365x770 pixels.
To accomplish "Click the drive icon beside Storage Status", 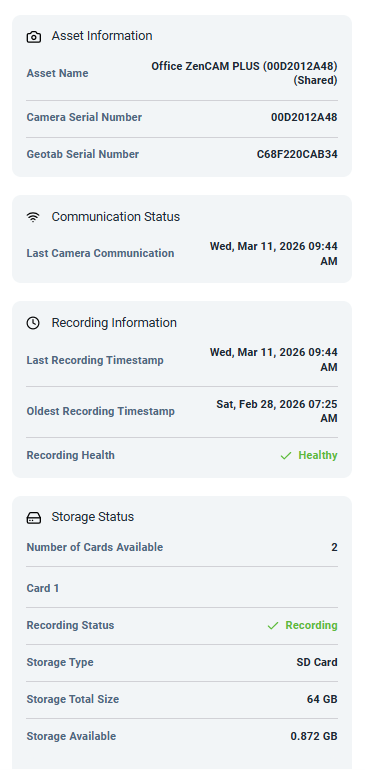I will 33,518.
